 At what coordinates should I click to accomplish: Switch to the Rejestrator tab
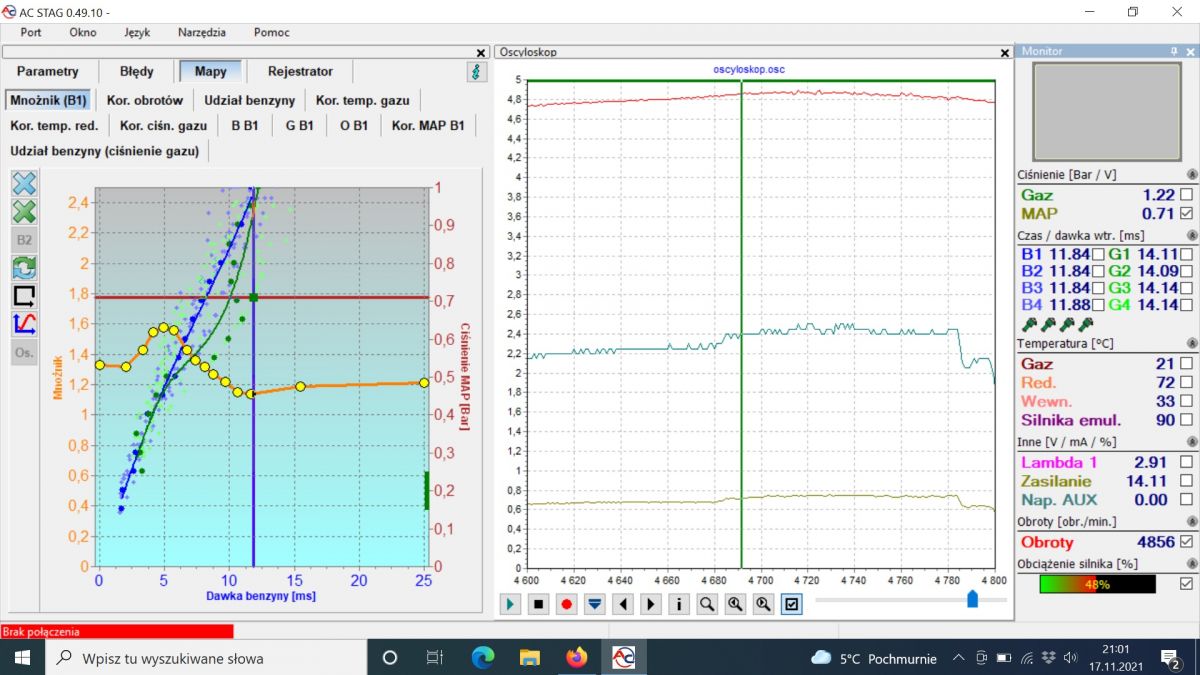pyautogui.click(x=300, y=71)
